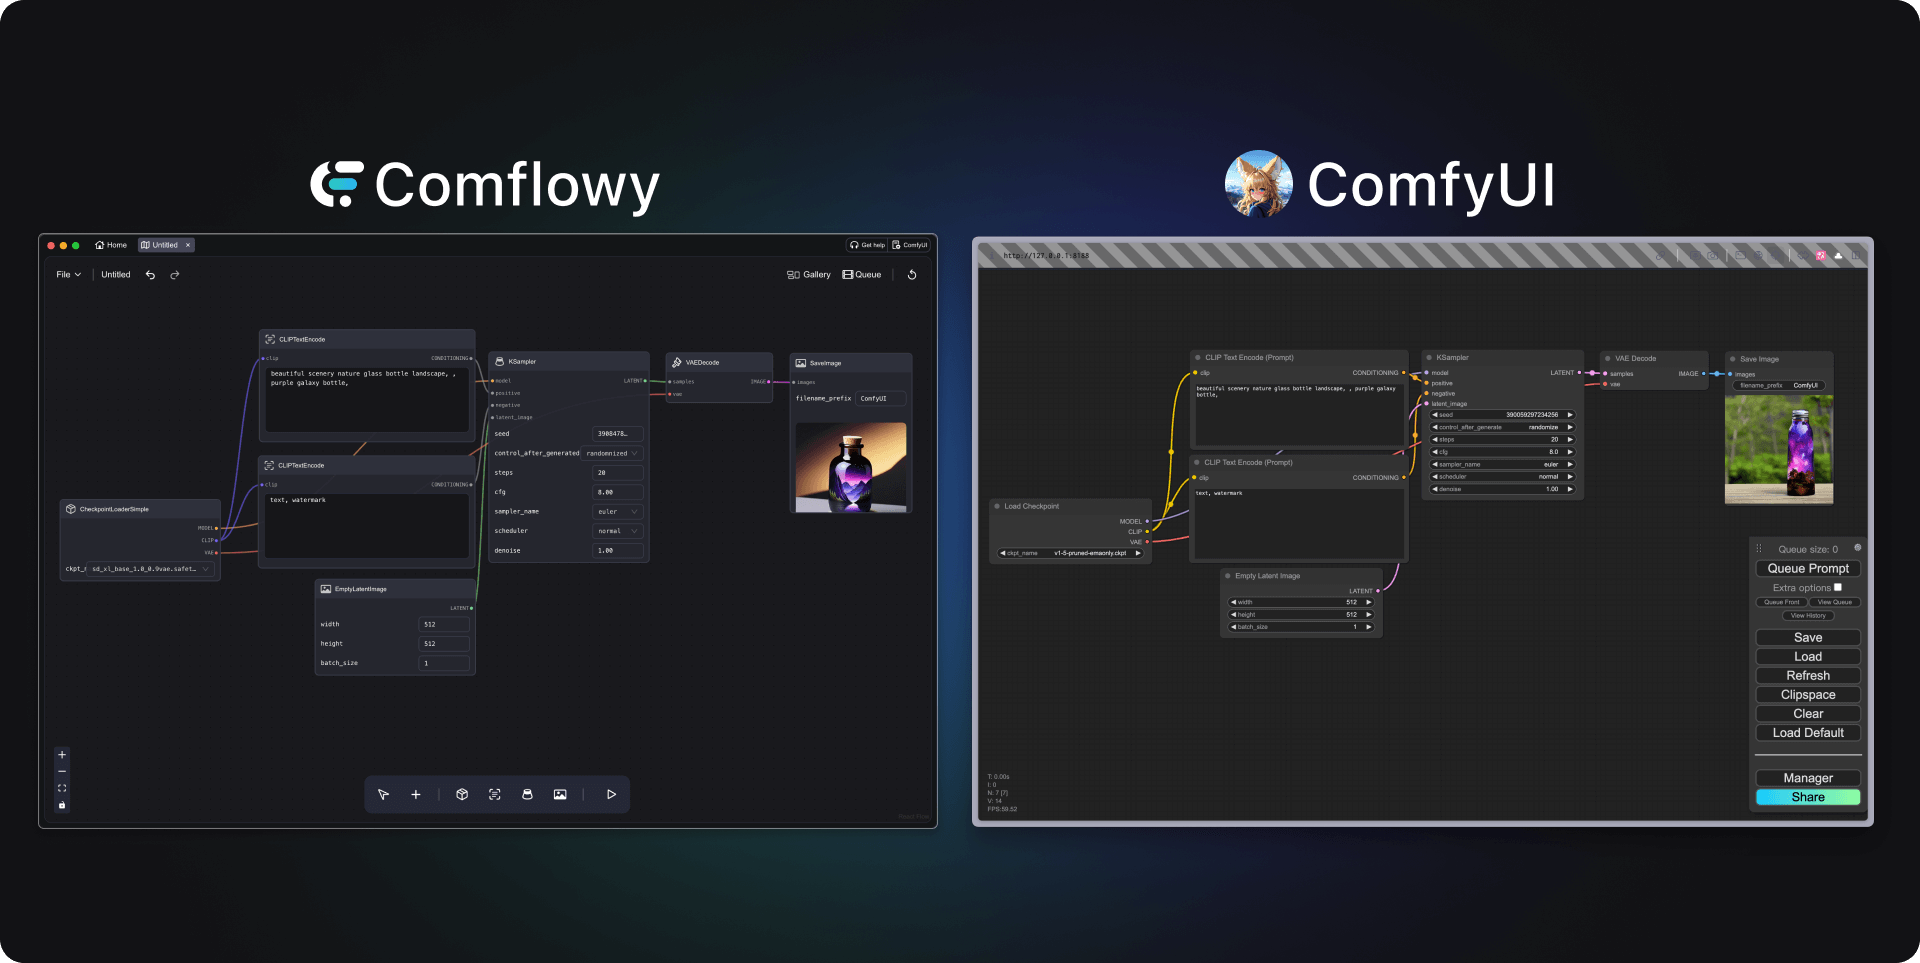Run the workflow with the play icon
This screenshot has width=1920, height=963.
coord(611,795)
